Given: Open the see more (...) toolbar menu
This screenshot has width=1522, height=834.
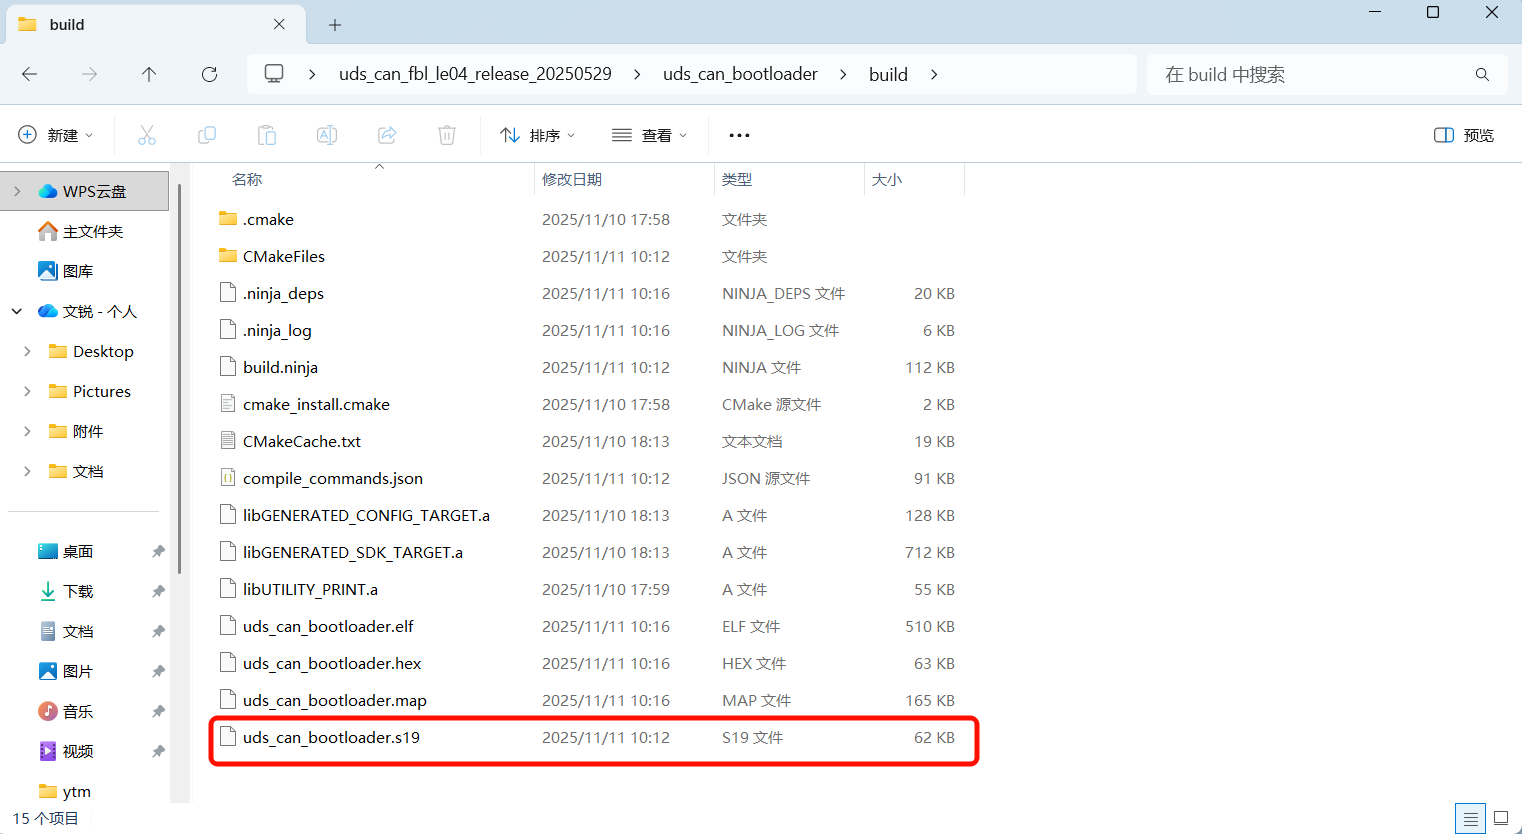Looking at the screenshot, I should pyautogui.click(x=739, y=134).
